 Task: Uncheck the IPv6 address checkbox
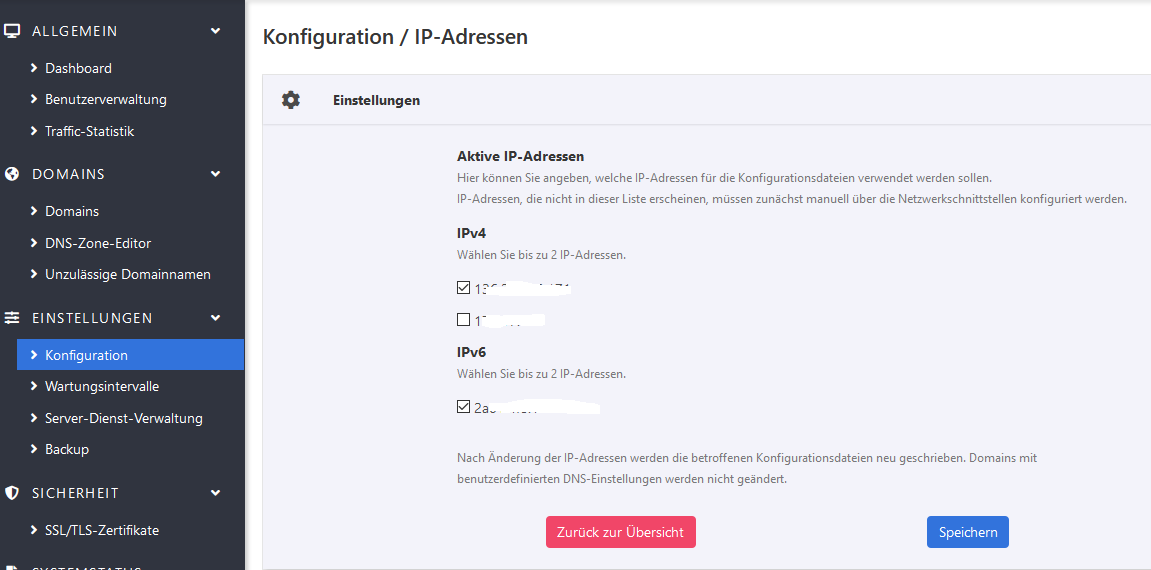click(x=463, y=407)
